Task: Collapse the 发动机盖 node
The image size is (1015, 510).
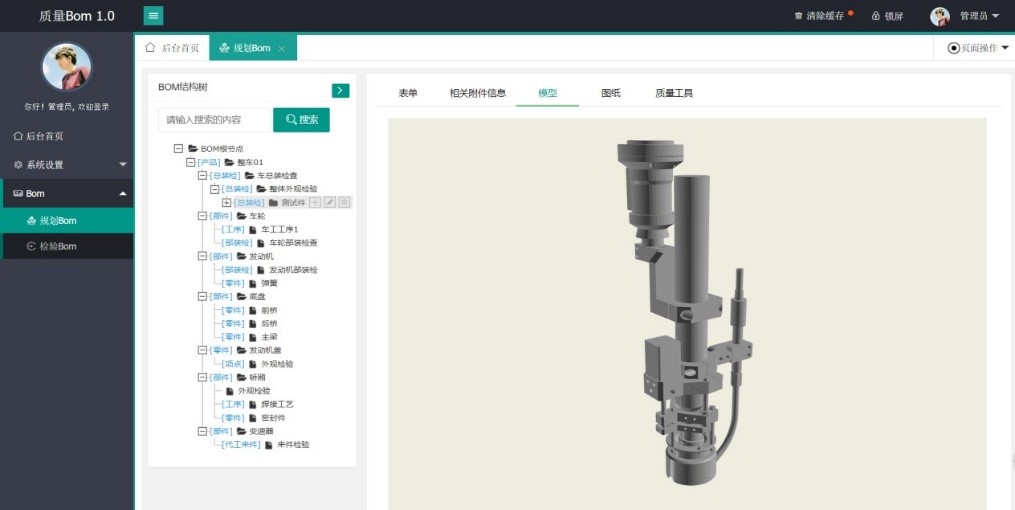Action: (x=202, y=350)
